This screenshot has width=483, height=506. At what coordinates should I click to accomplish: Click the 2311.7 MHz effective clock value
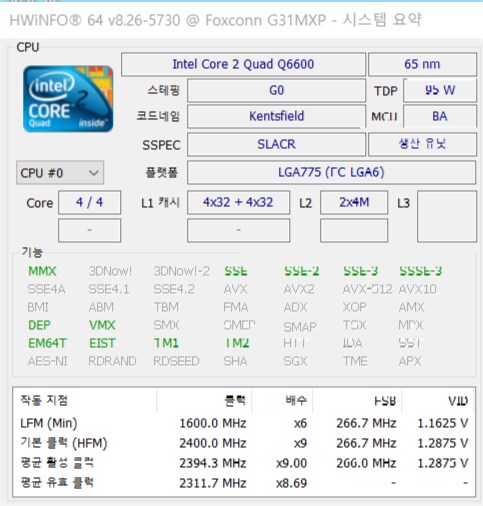[213, 483]
